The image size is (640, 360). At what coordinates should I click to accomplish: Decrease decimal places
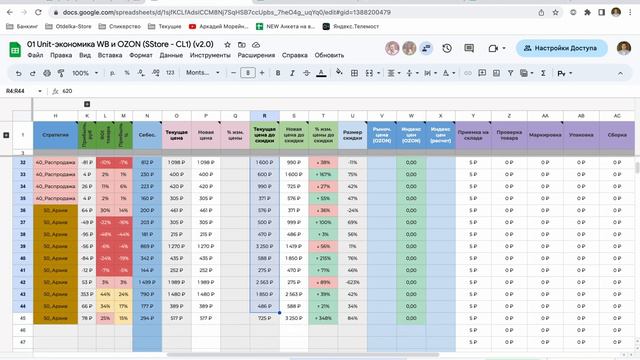(x=141, y=73)
